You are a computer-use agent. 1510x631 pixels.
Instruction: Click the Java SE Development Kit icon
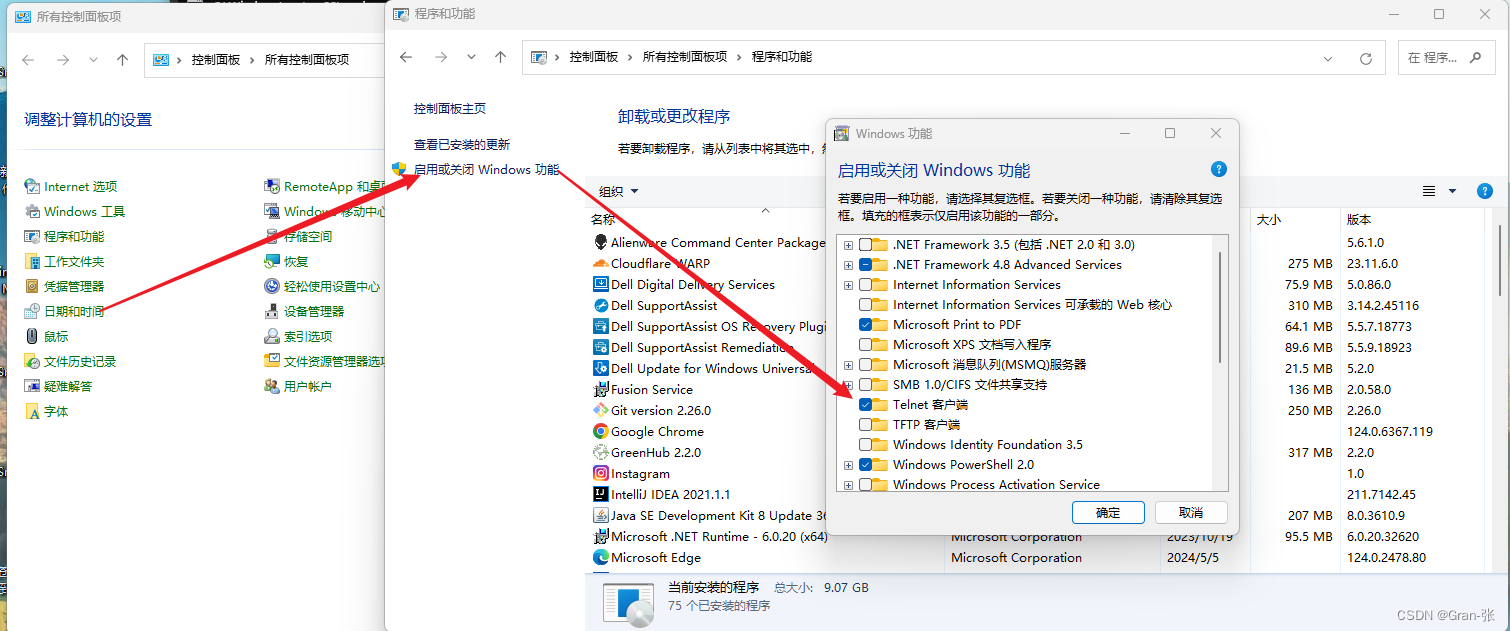(x=601, y=515)
